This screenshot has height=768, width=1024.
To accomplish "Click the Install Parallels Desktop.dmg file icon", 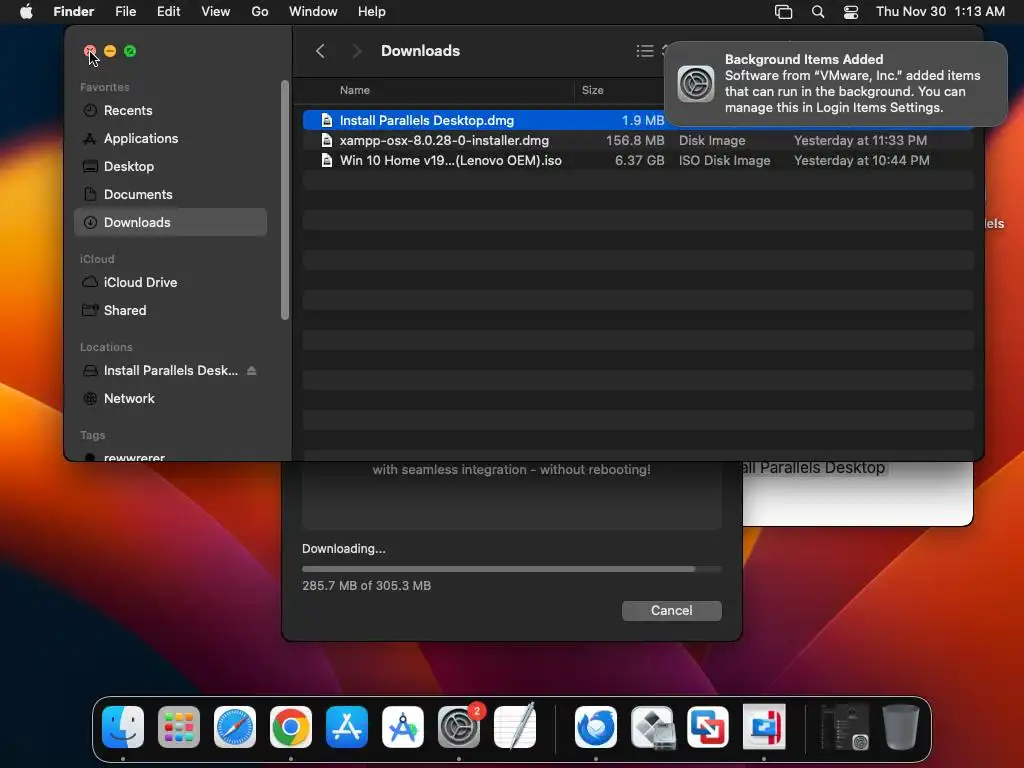I will click(327, 120).
